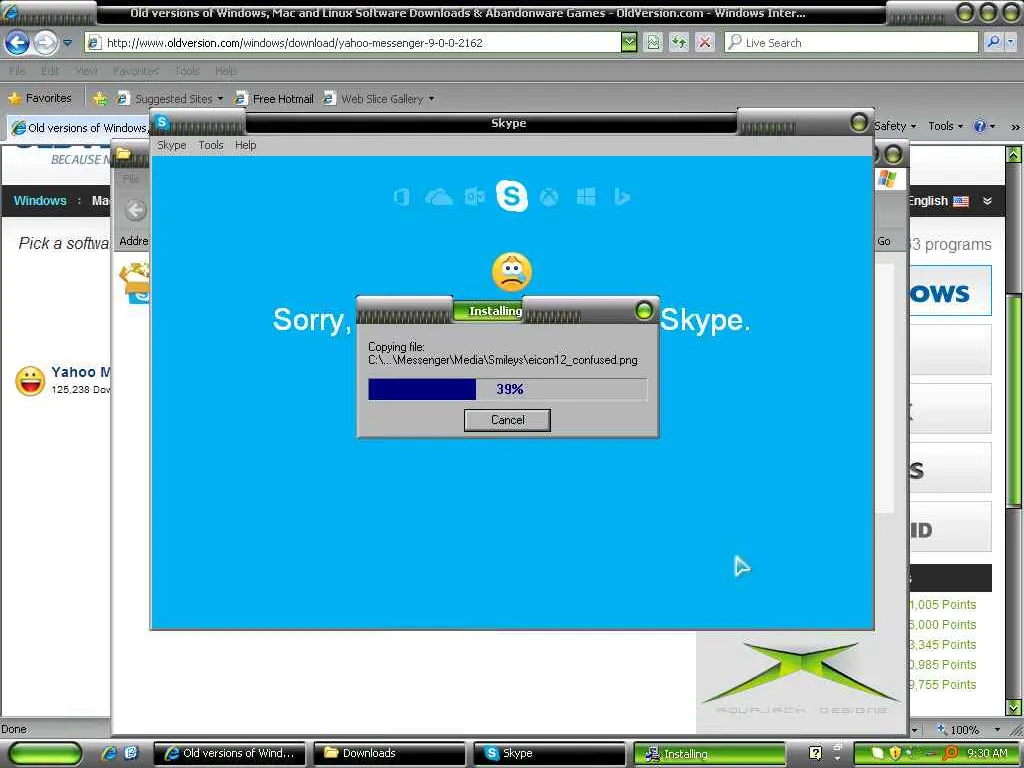The height and width of the screenshot is (768, 1024).
Task: Toggle Compatibility View icon in address bar
Action: pyautogui.click(x=653, y=43)
